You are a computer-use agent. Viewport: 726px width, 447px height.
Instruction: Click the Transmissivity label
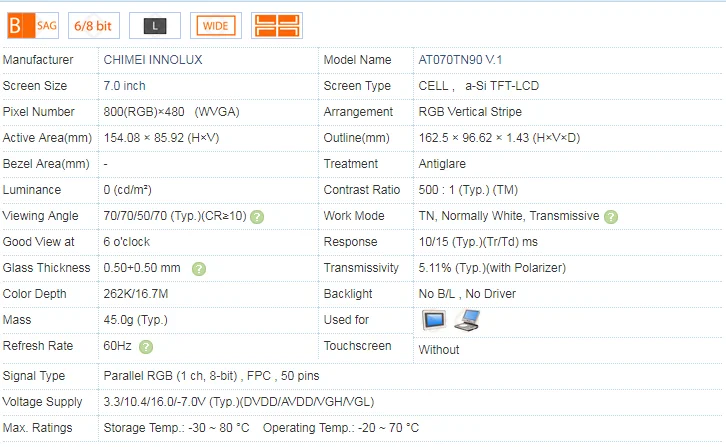(x=361, y=268)
